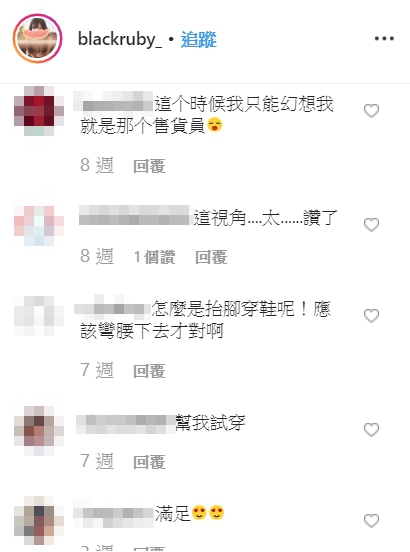Like the comment 這視角....太......讚了
Image resolution: width=410 pixels, height=552 pixels.
pos(371,225)
